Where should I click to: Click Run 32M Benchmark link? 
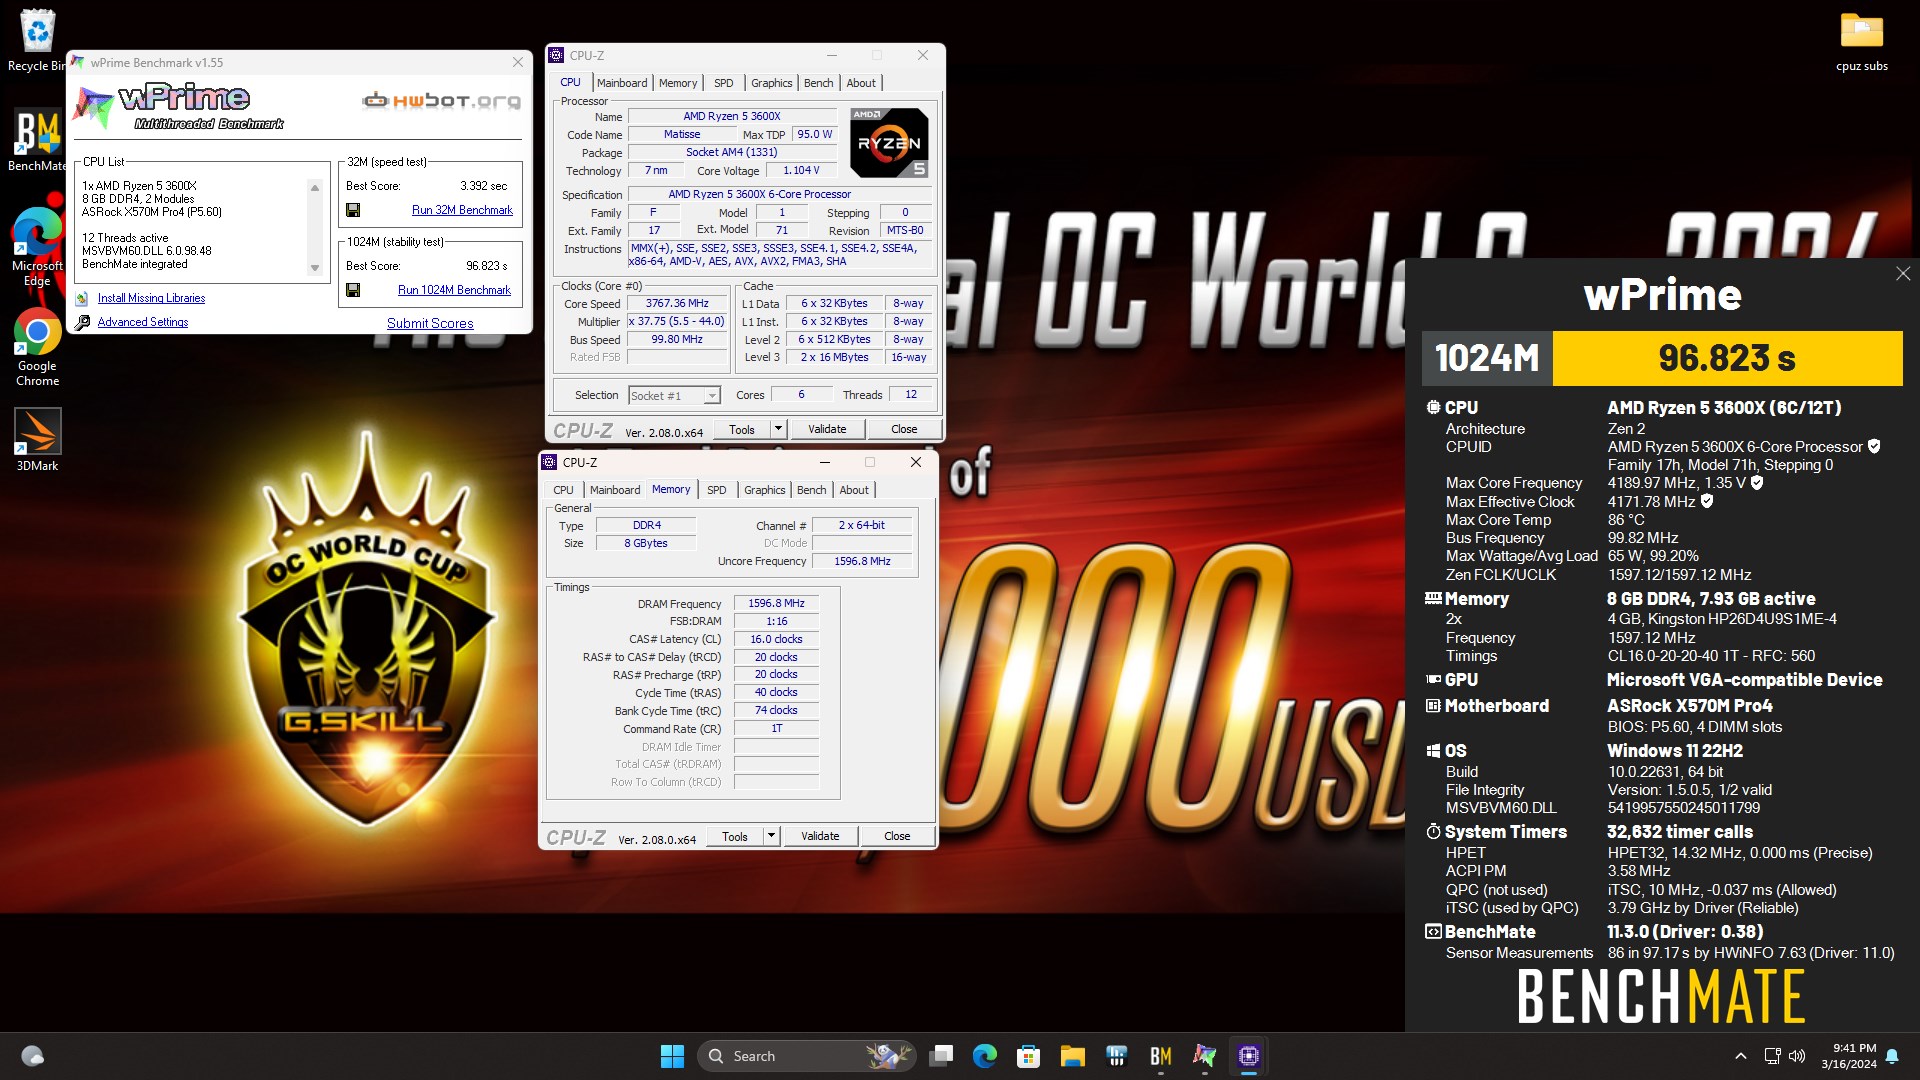[462, 210]
